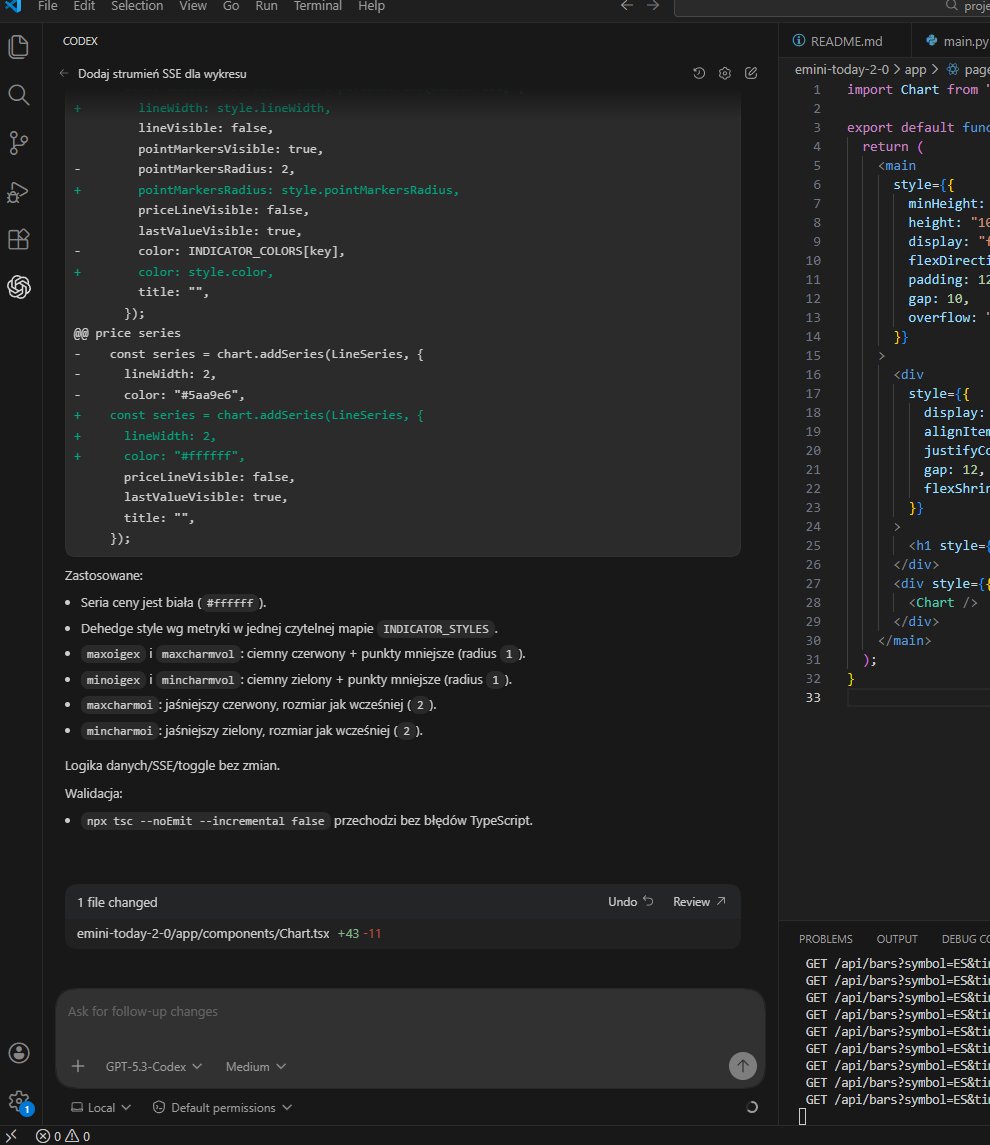Click the remote window icon in status bar
Screen dimensions: 990x1145
(x=12, y=1136)
